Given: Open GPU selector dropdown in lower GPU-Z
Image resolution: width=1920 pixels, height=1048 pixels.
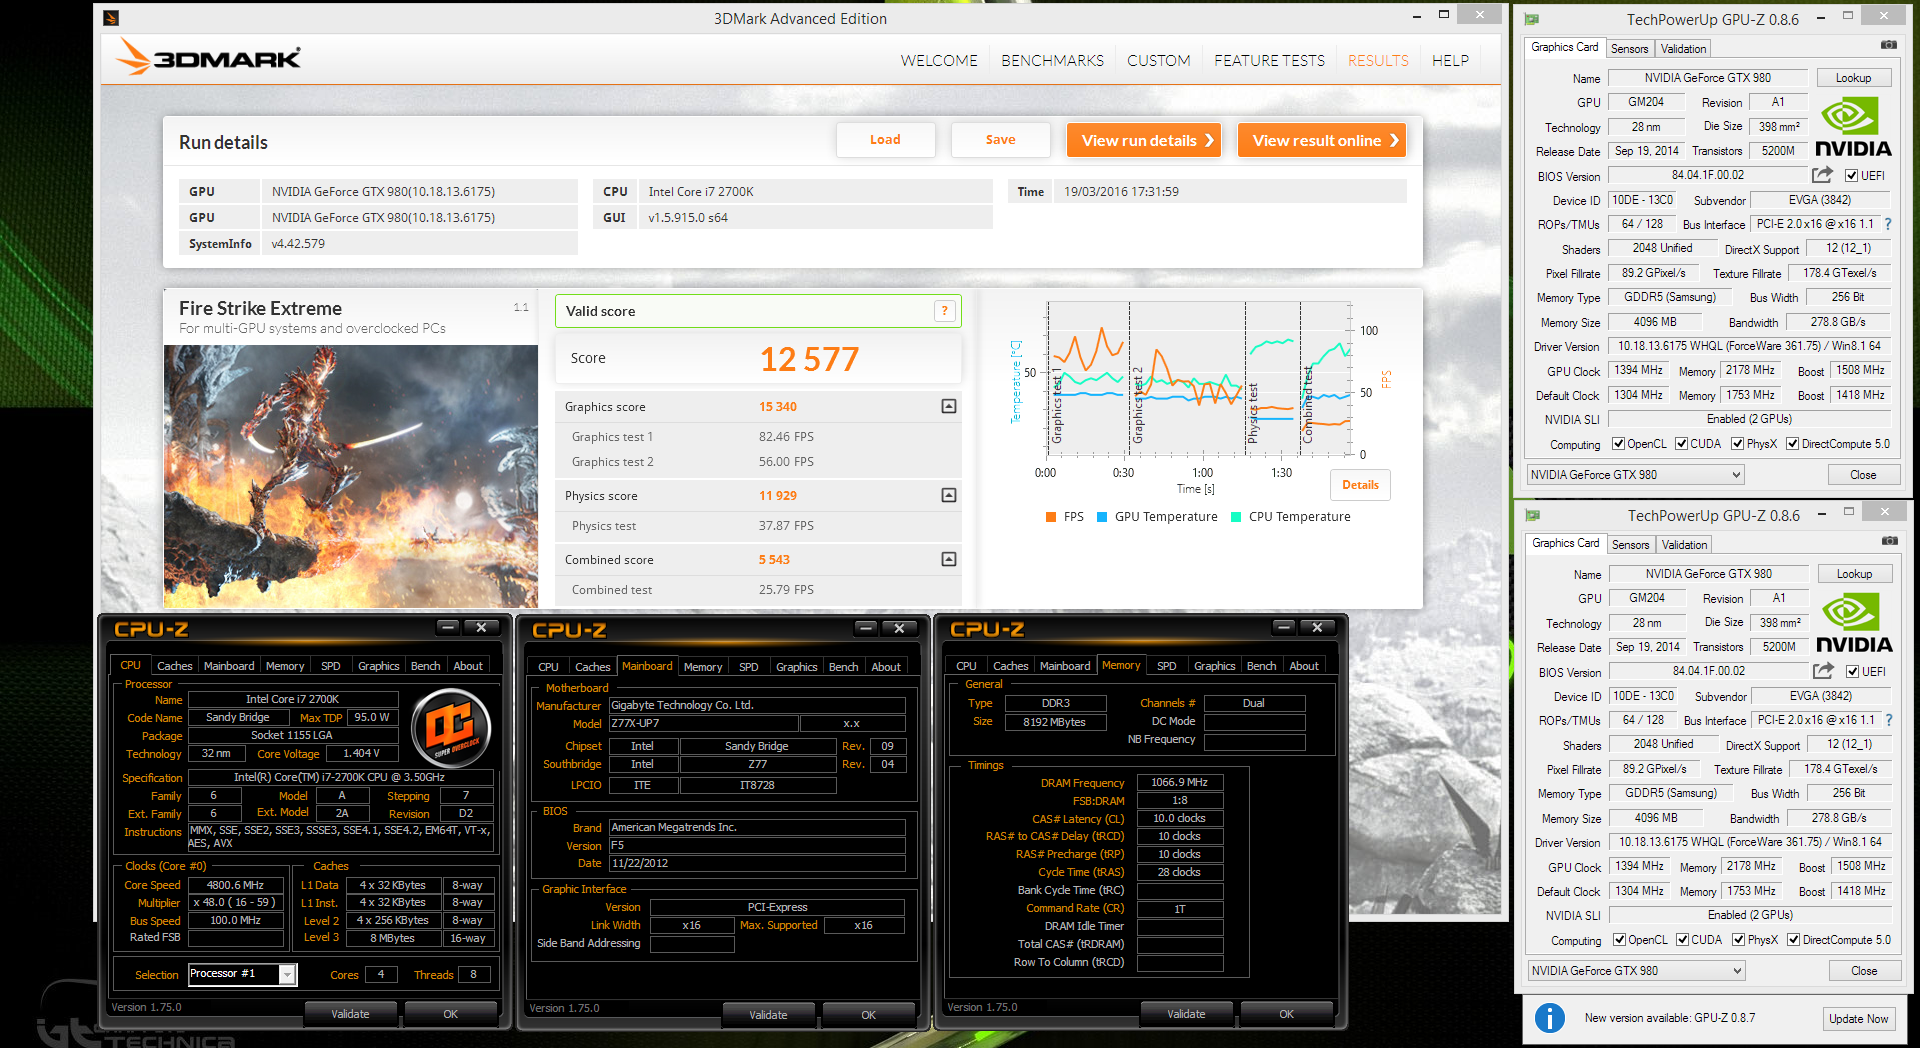Looking at the screenshot, I should tap(1637, 971).
